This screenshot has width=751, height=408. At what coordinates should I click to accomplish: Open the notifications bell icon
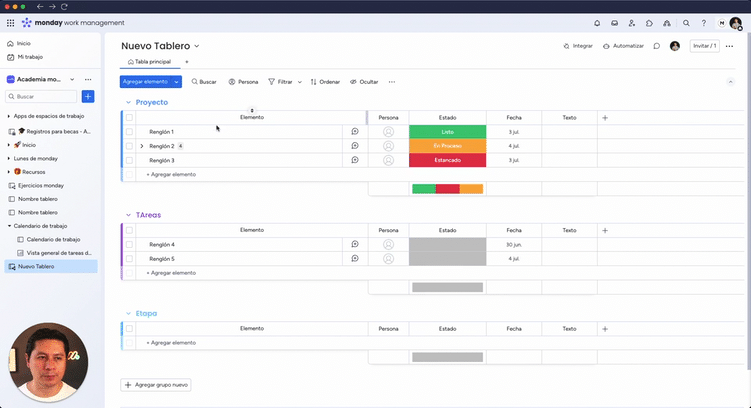[597, 22]
